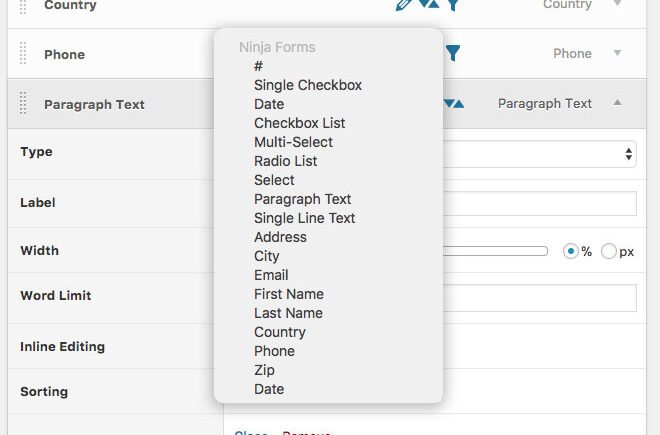Click the filter funnel icon in Phone row
The image size is (660, 435).
(453, 53)
